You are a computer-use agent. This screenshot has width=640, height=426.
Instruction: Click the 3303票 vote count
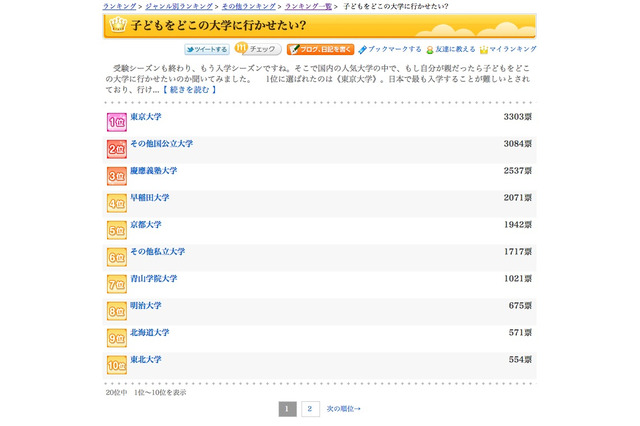[x=518, y=117]
